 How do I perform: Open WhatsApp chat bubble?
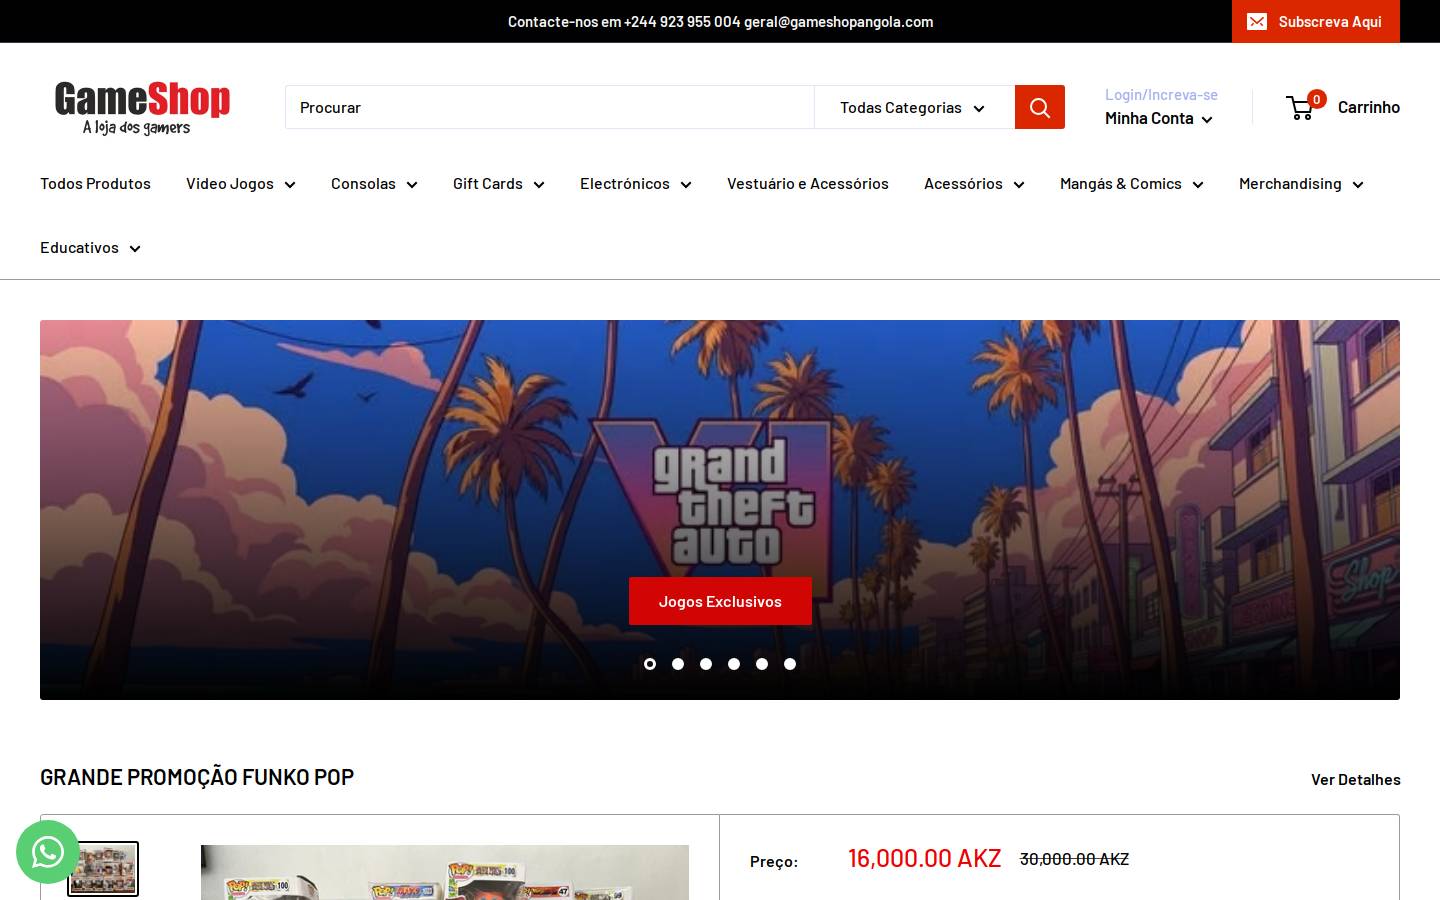coord(47,852)
